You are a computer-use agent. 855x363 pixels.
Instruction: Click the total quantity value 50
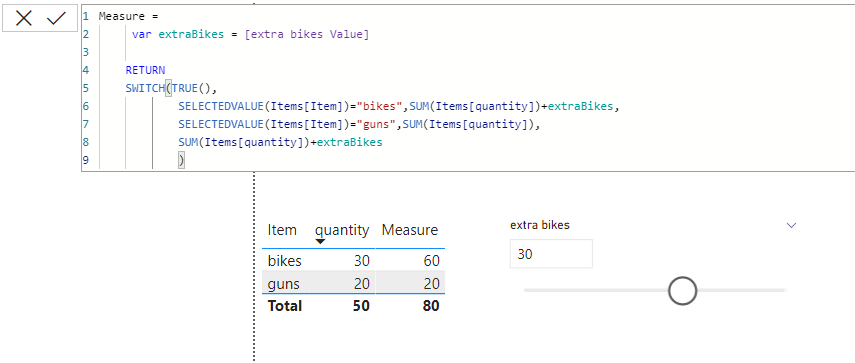click(x=361, y=306)
